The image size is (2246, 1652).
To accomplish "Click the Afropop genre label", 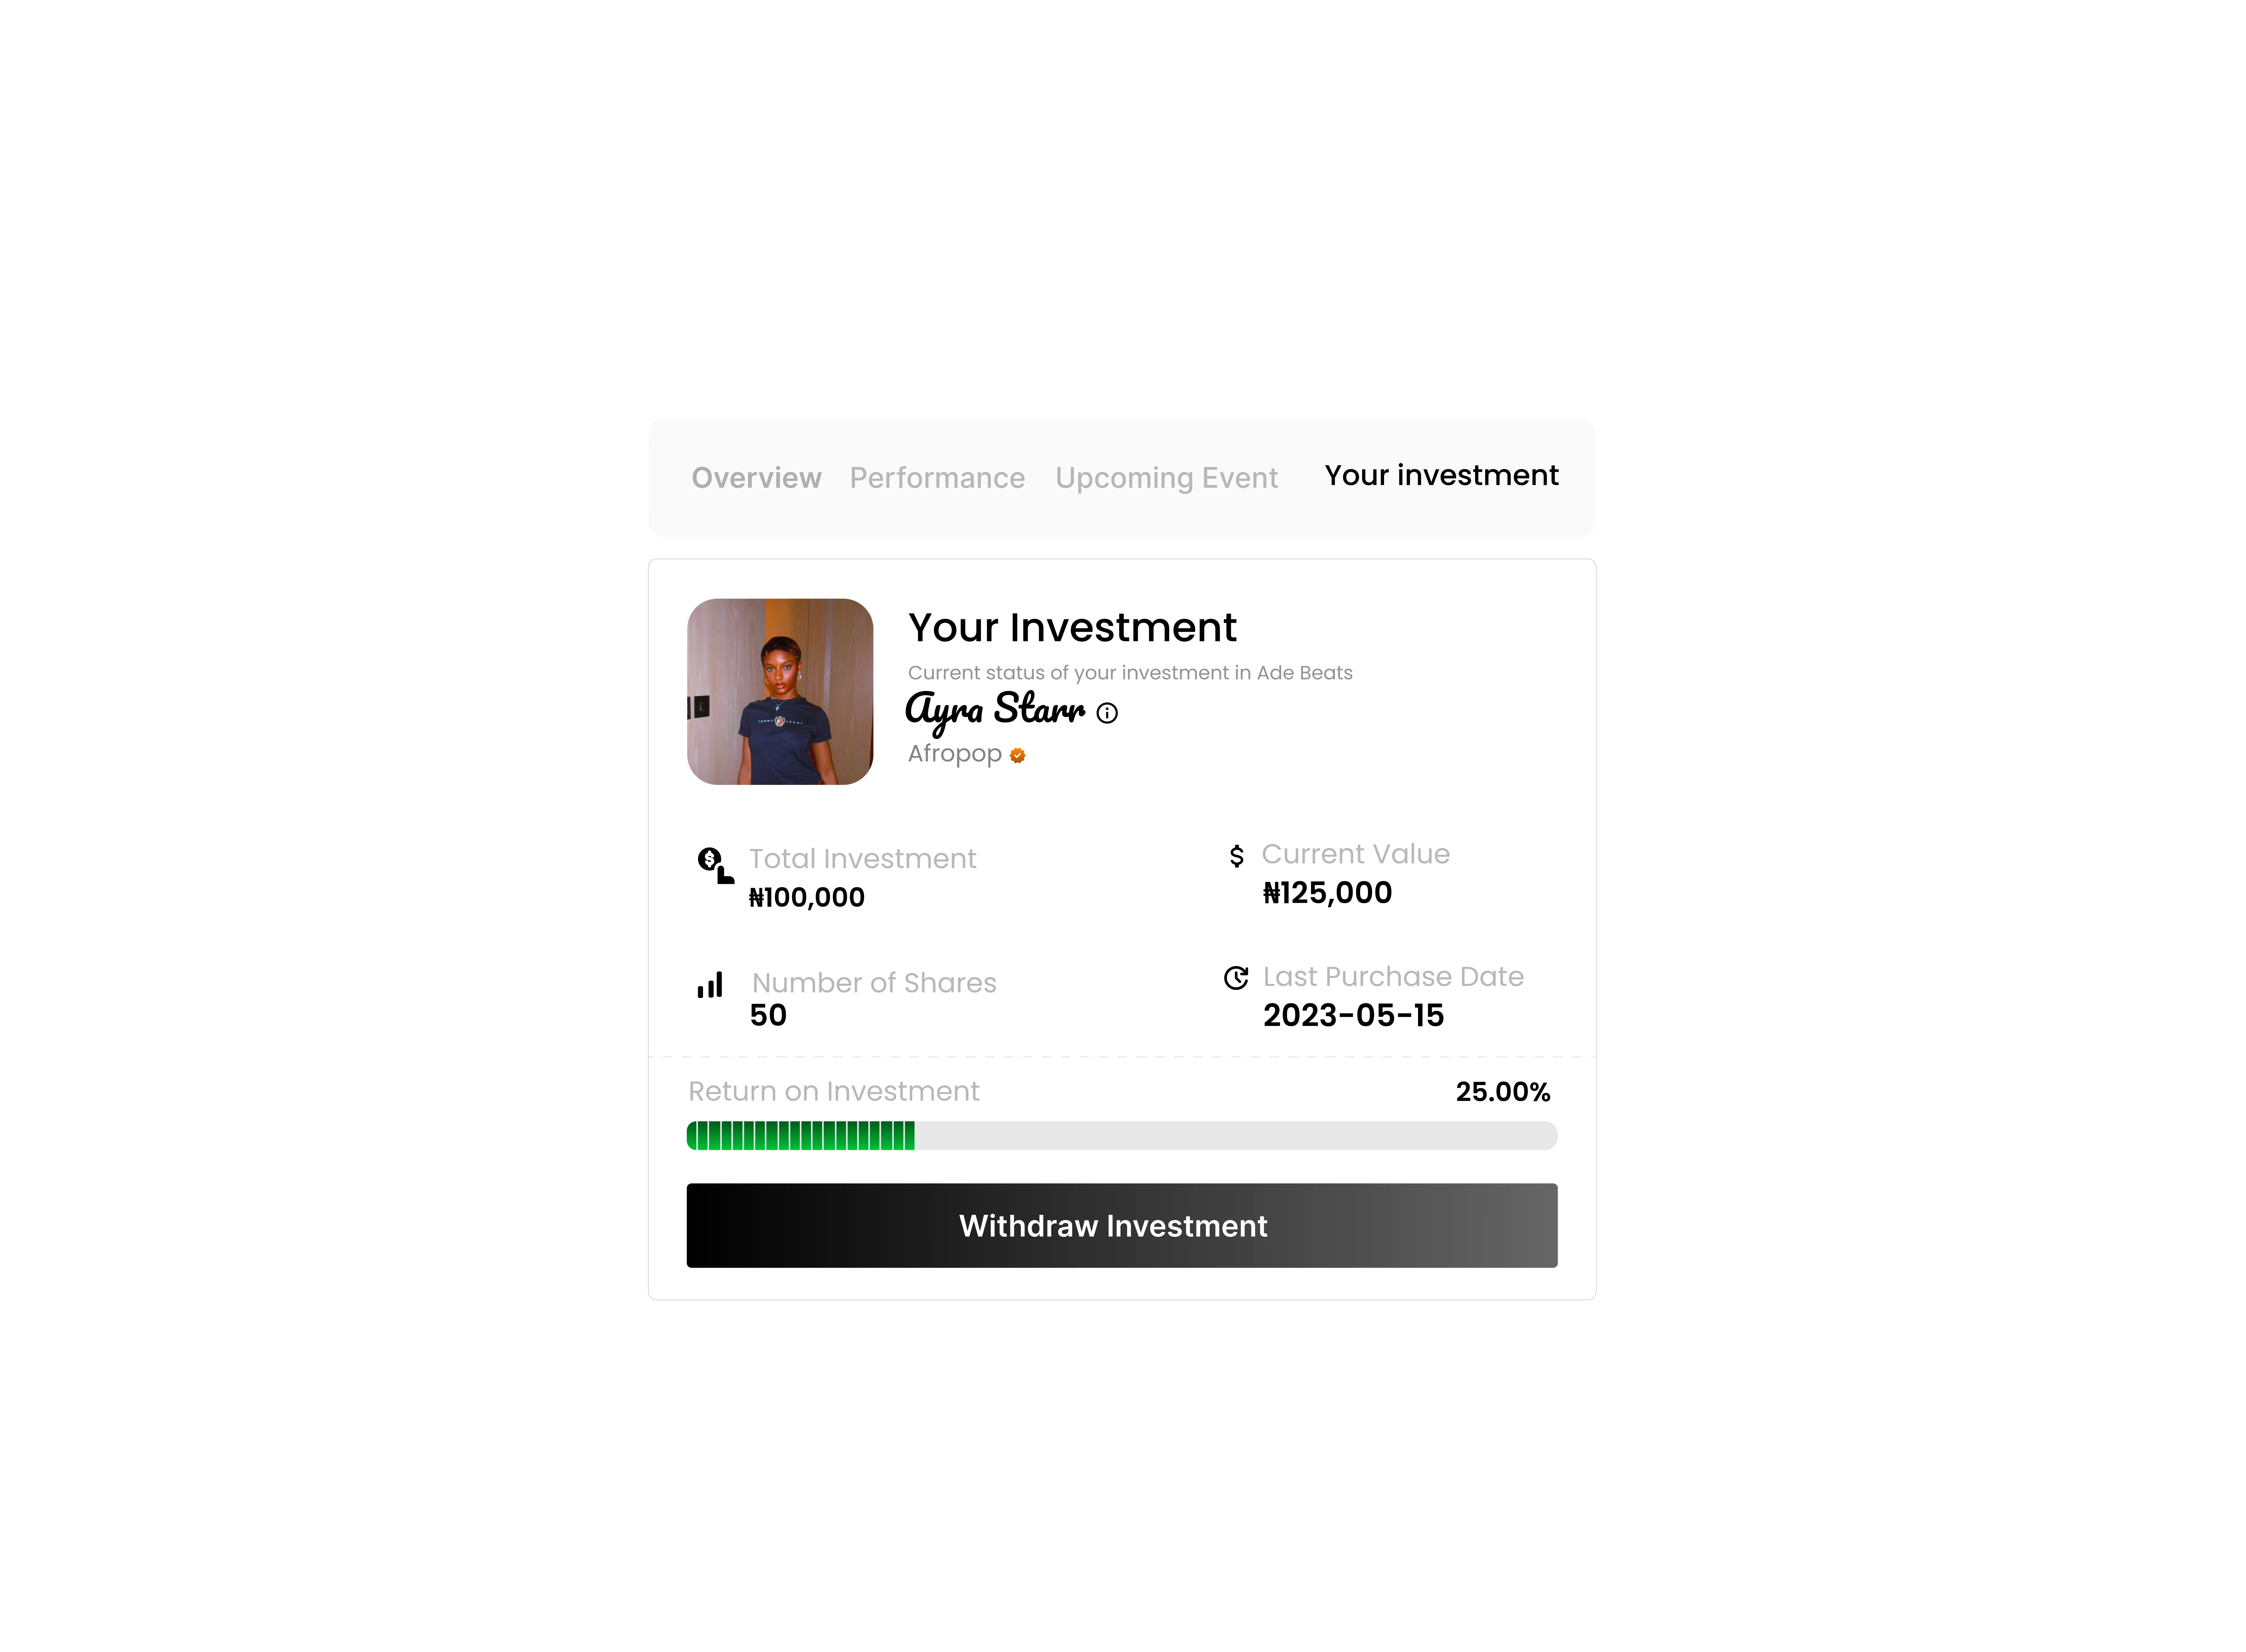I will [x=954, y=754].
